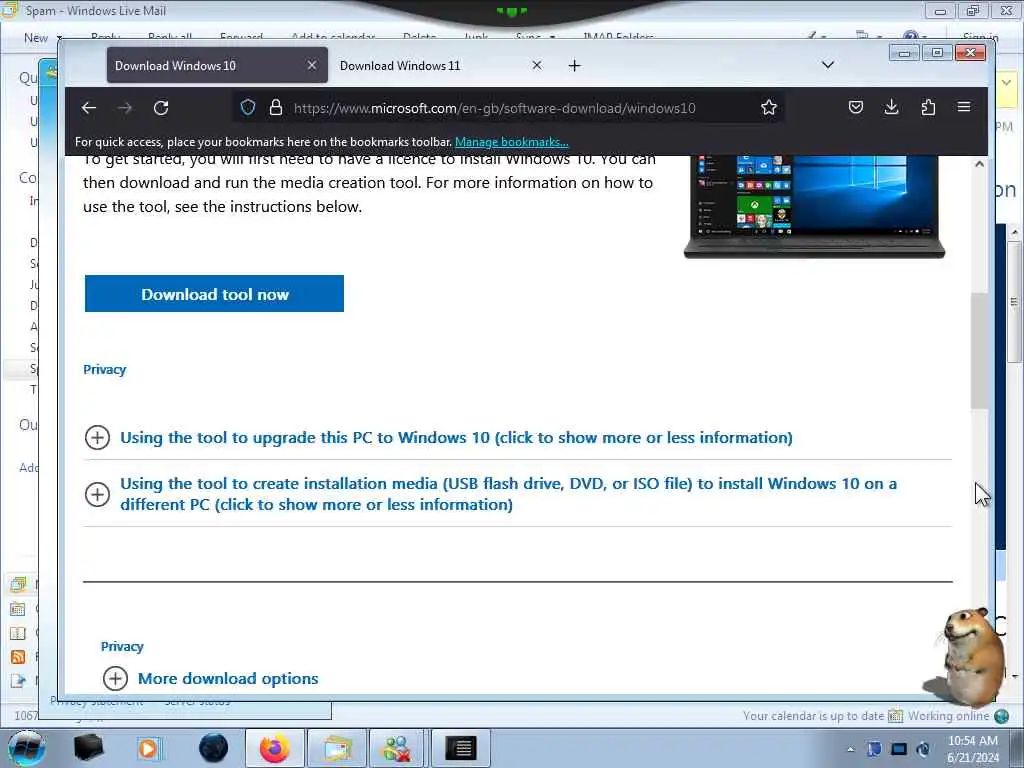Open the dark globe taskbar icon
Screen dimensions: 1024x768
[214, 748]
